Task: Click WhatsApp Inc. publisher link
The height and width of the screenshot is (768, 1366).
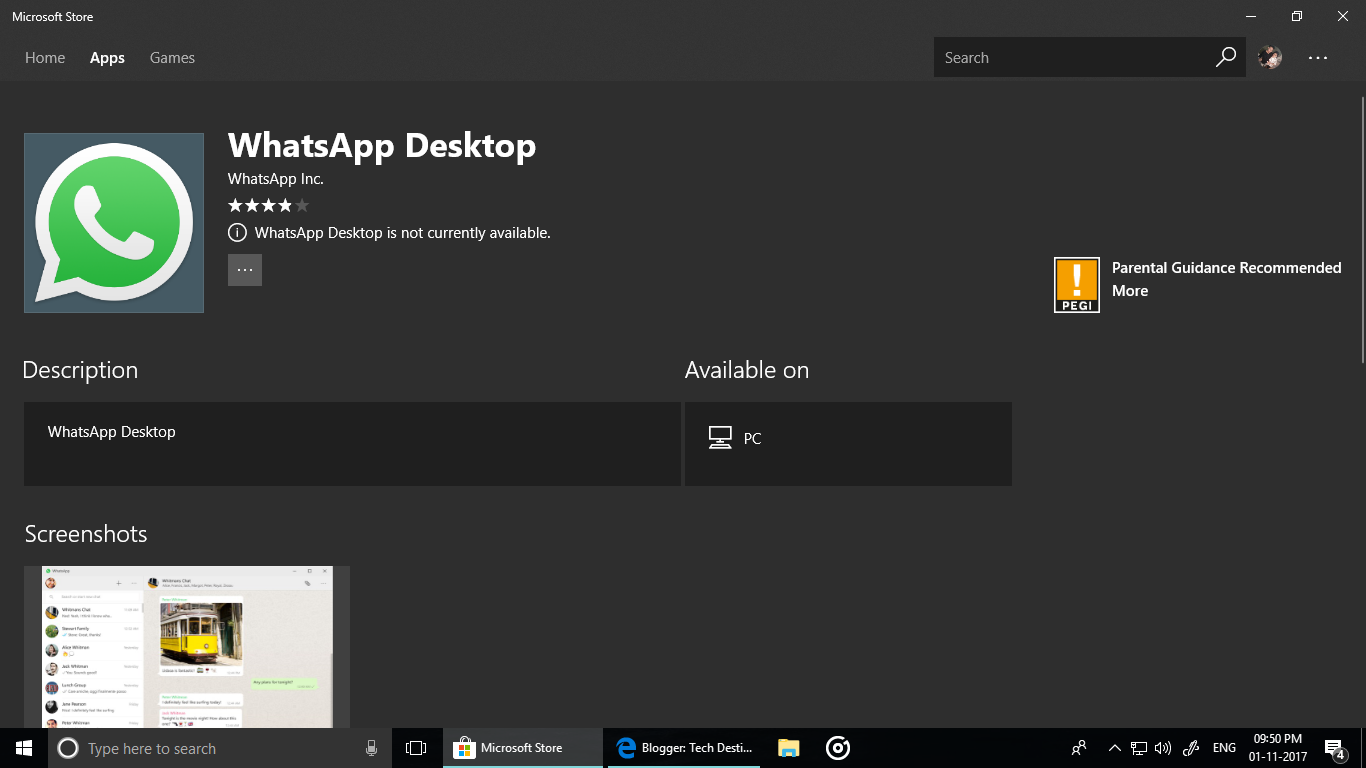Action: [276, 179]
